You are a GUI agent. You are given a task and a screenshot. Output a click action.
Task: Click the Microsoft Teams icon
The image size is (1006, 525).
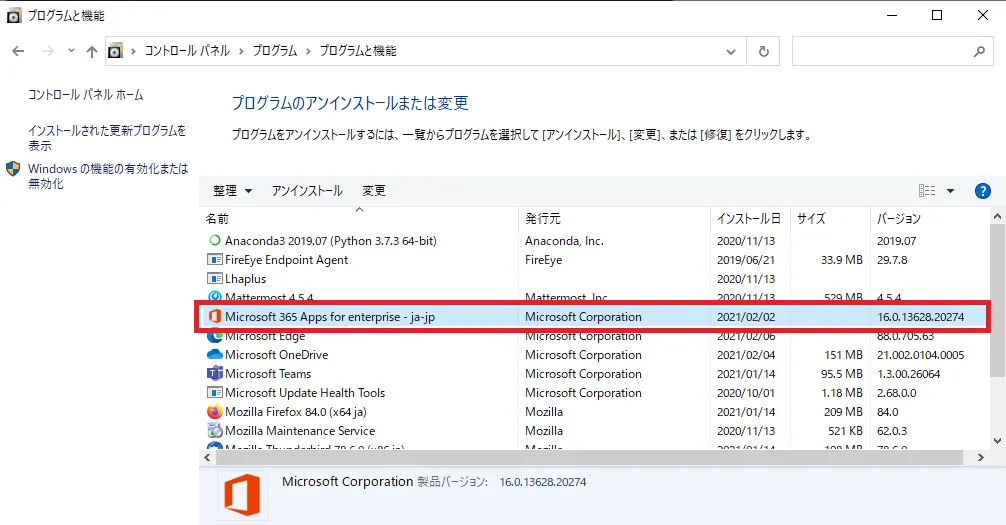click(214, 374)
